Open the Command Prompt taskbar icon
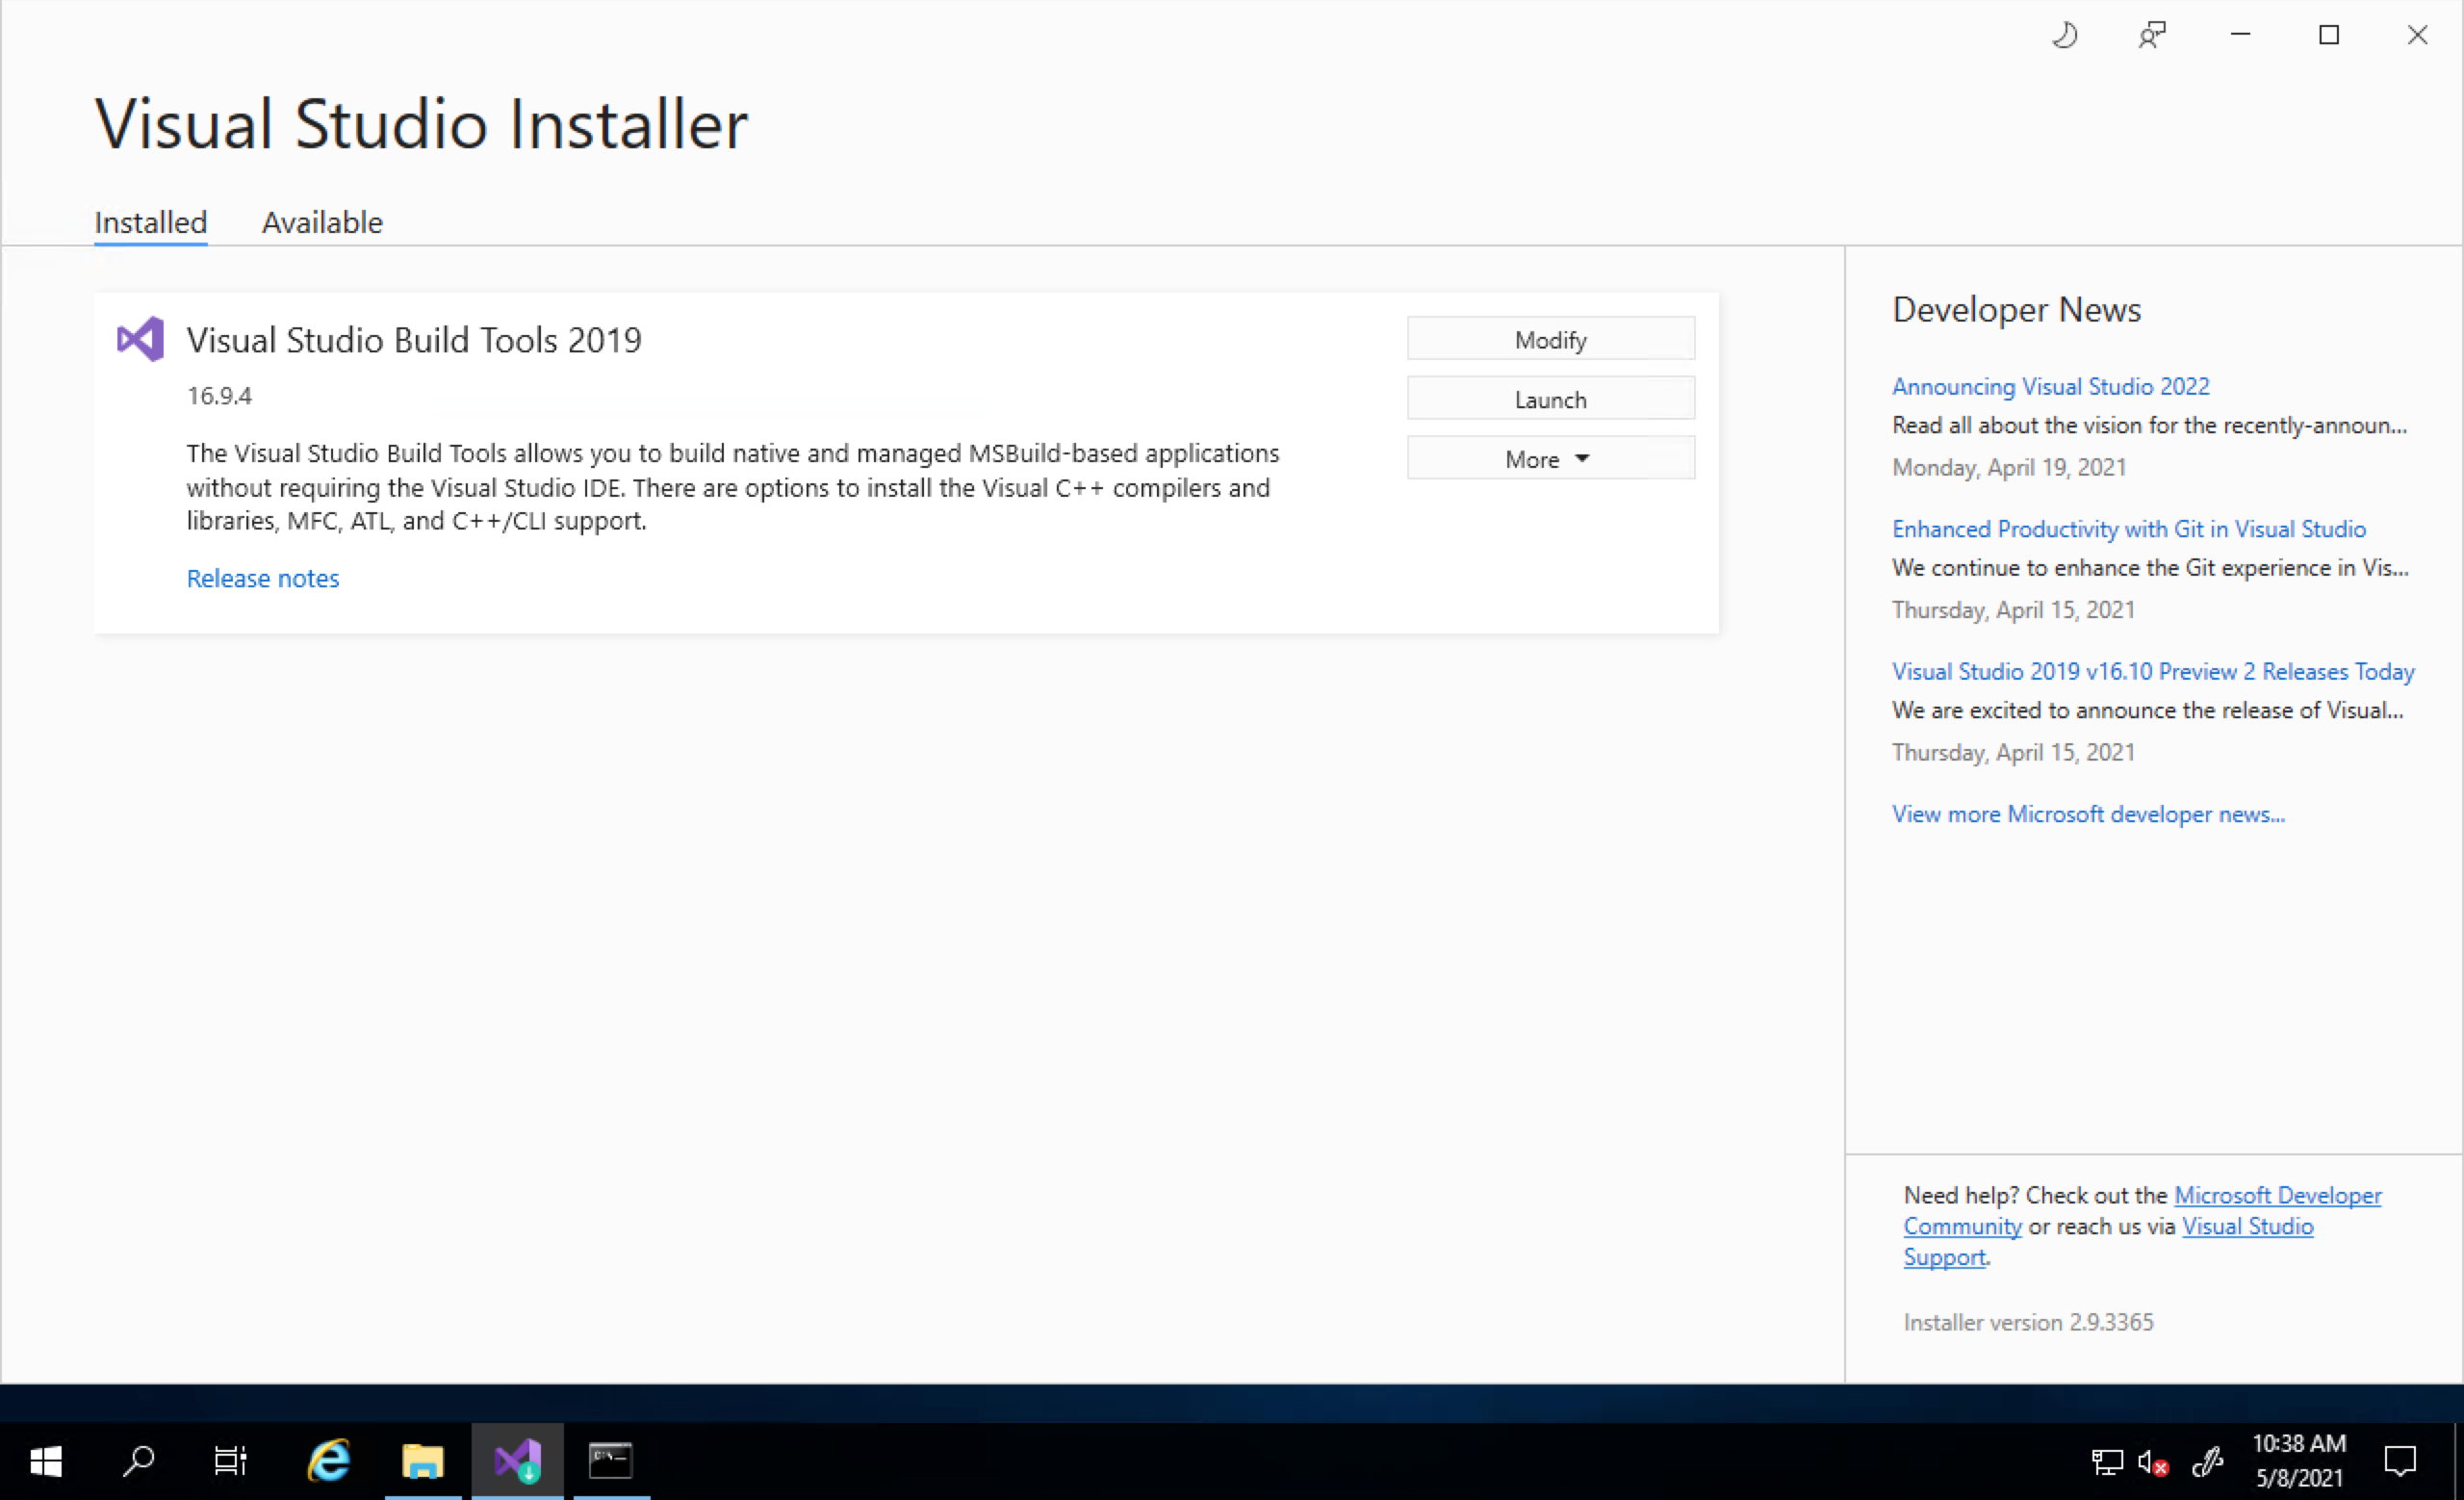Image resolution: width=2464 pixels, height=1500 pixels. (610, 1461)
